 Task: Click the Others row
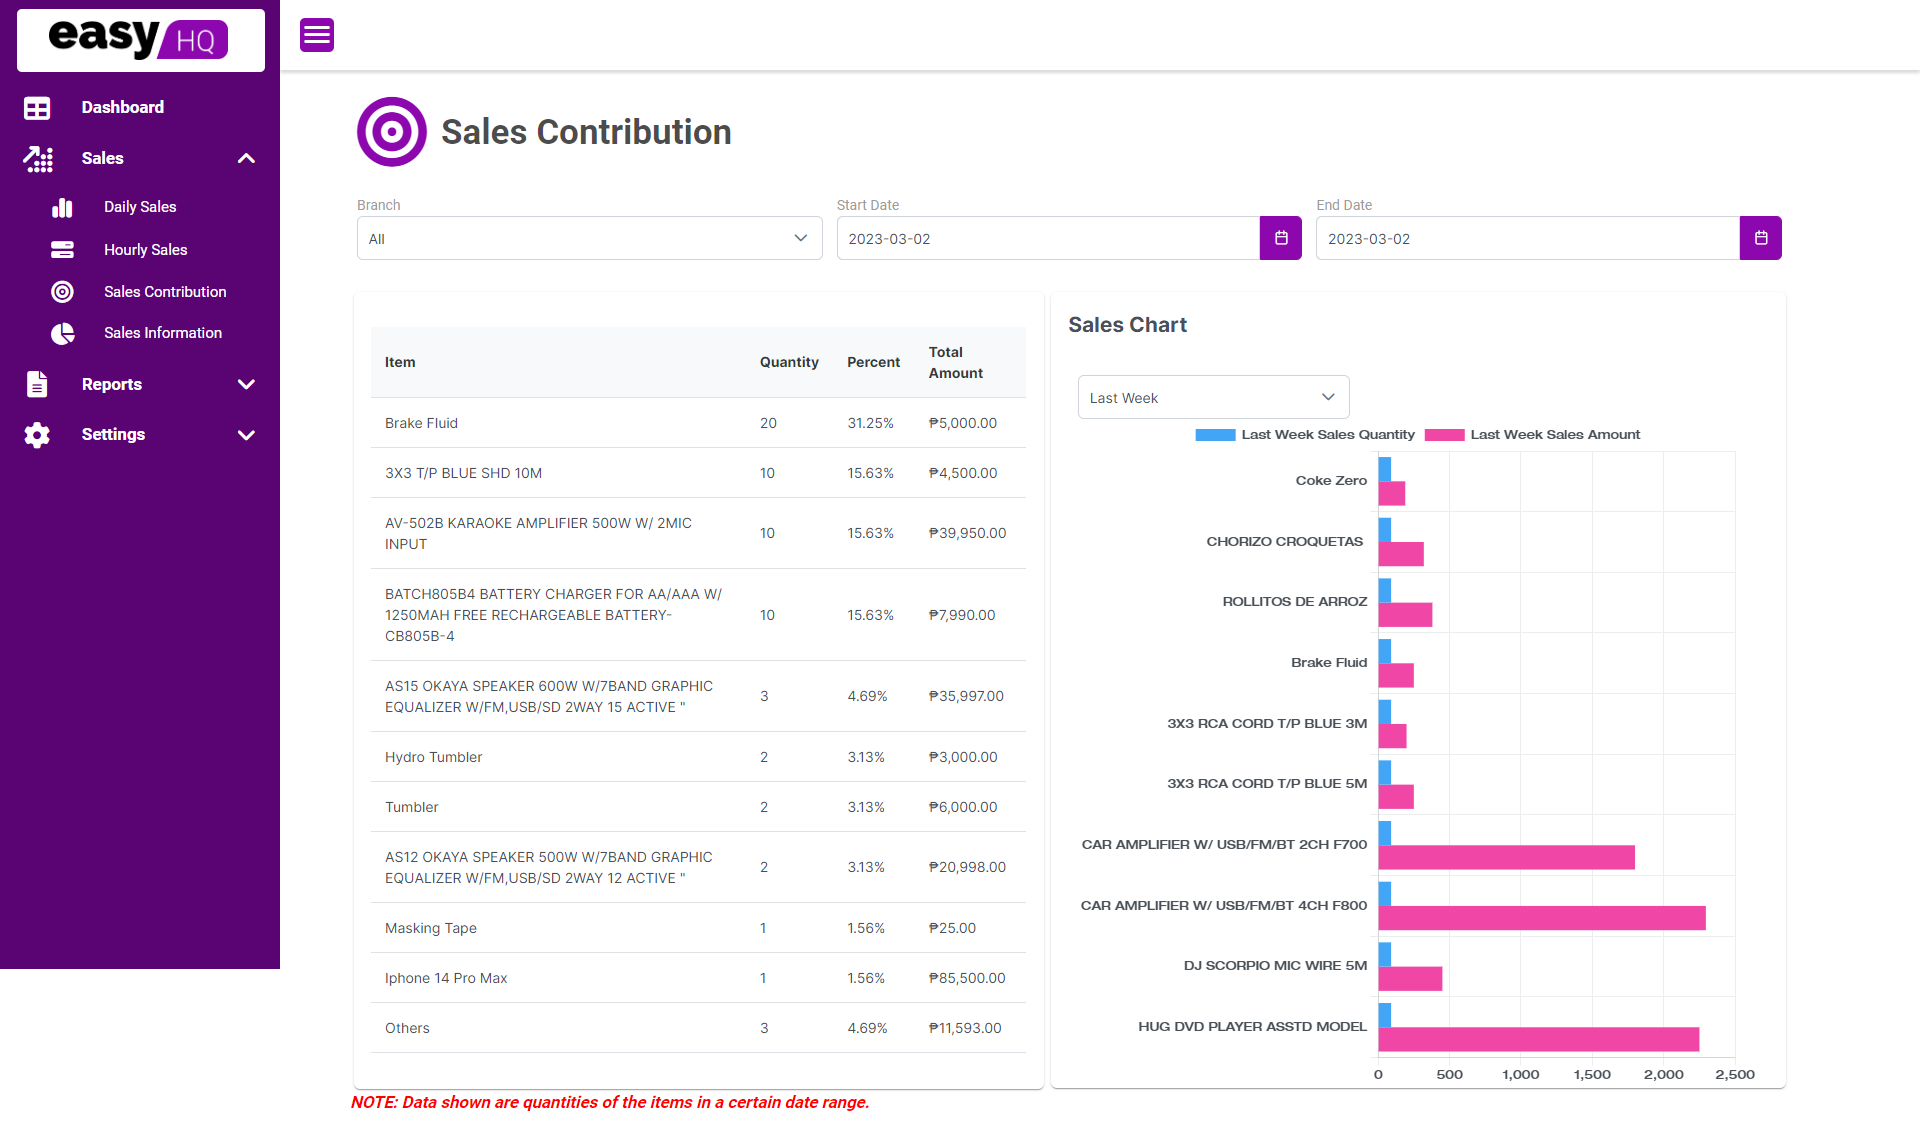pos(698,1028)
